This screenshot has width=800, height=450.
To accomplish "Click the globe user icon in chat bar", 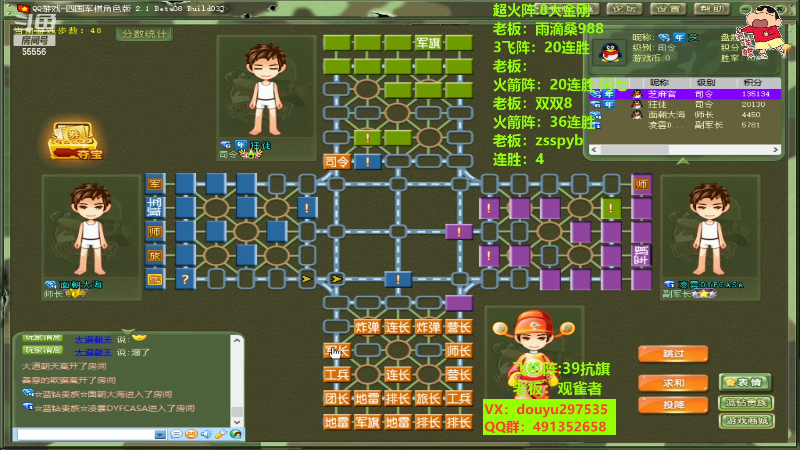I will coord(236,434).
